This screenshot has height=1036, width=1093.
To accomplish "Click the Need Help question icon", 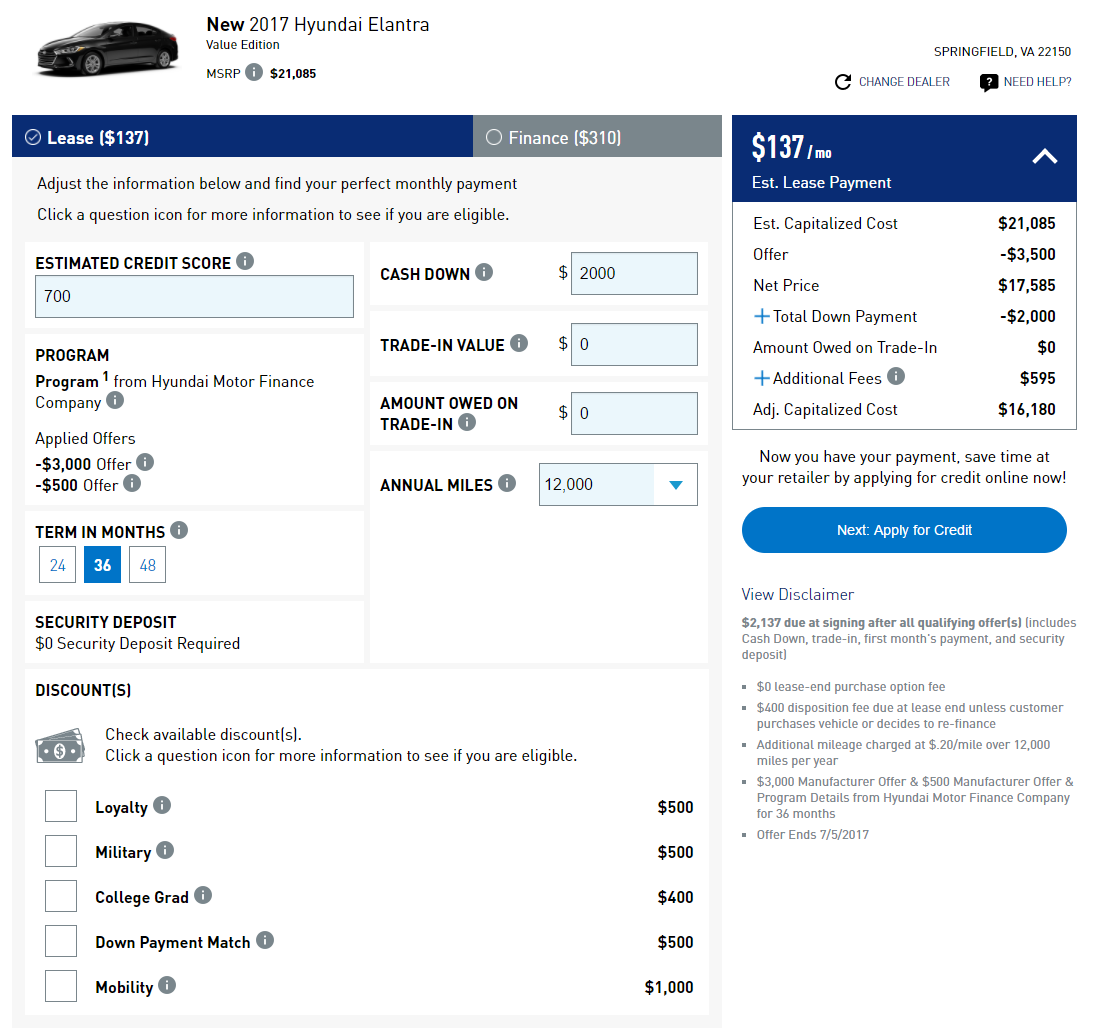I will click(x=988, y=83).
